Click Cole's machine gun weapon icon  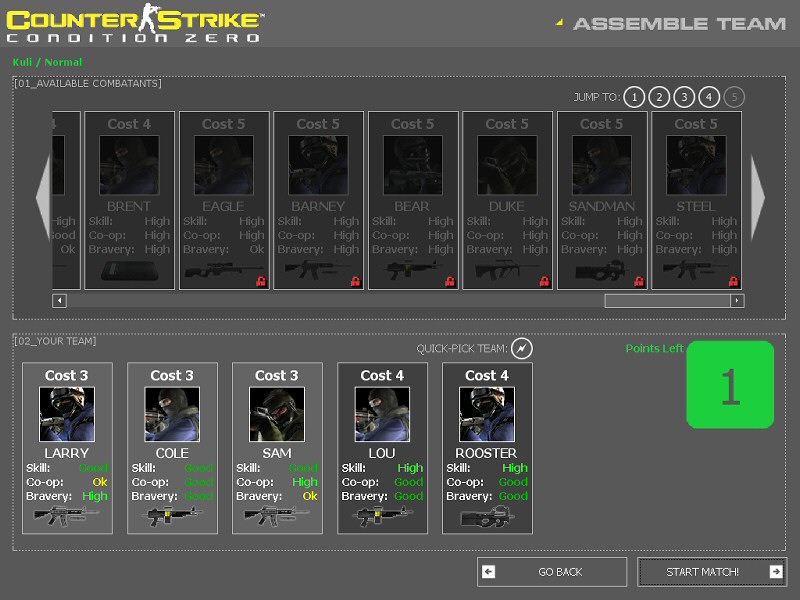tap(172, 516)
